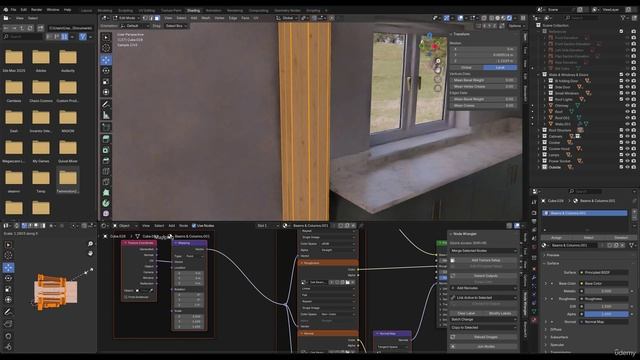
Task: Open the Tool properties tab icon
Action: pyautogui.click(x=534, y=202)
